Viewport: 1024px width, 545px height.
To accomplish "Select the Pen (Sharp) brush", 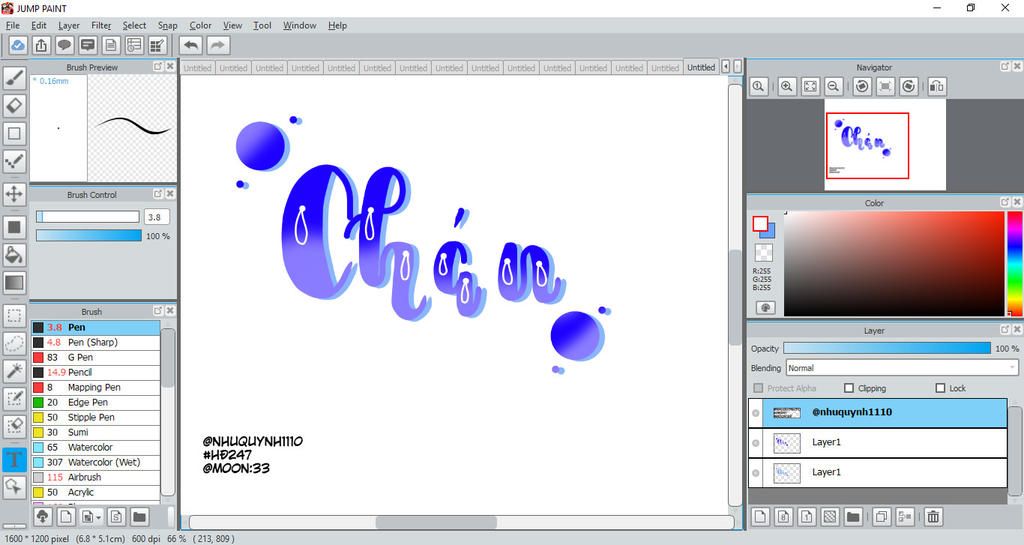I will [95, 342].
